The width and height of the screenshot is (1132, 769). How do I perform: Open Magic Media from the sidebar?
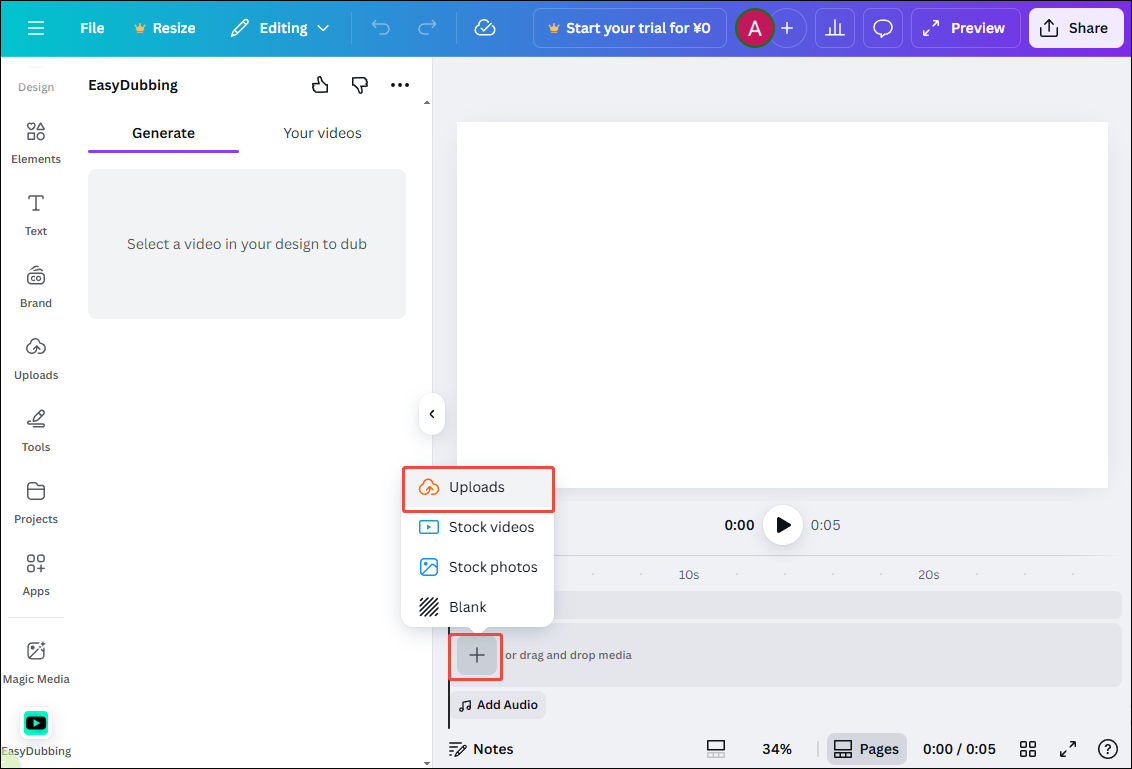[x=35, y=660]
